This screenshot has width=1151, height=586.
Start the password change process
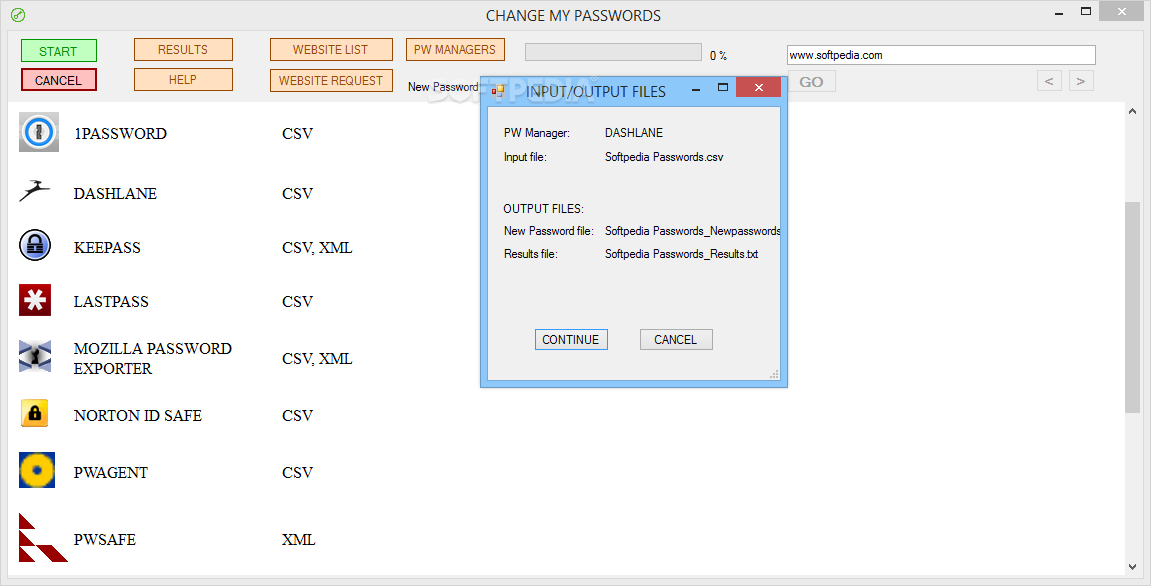[x=58, y=51]
